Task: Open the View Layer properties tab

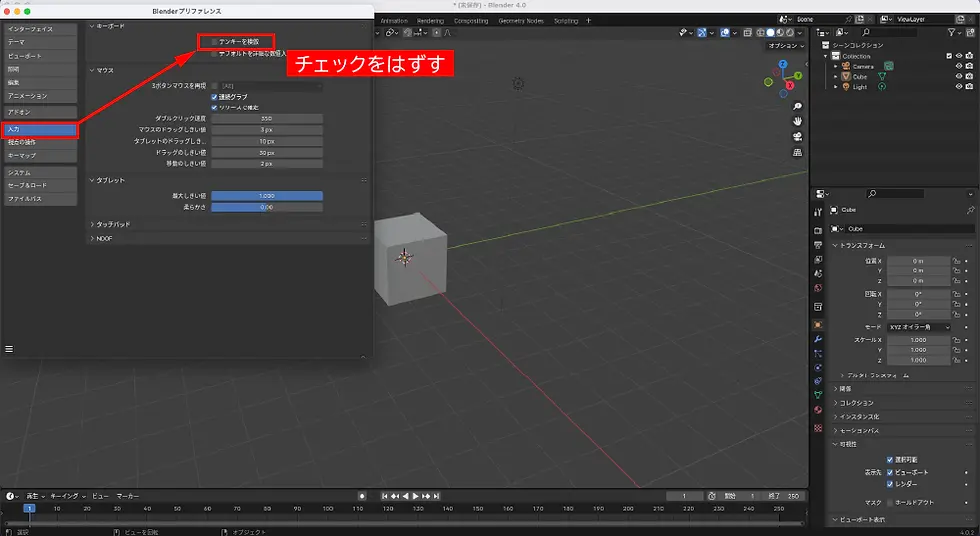Action: pos(818,259)
